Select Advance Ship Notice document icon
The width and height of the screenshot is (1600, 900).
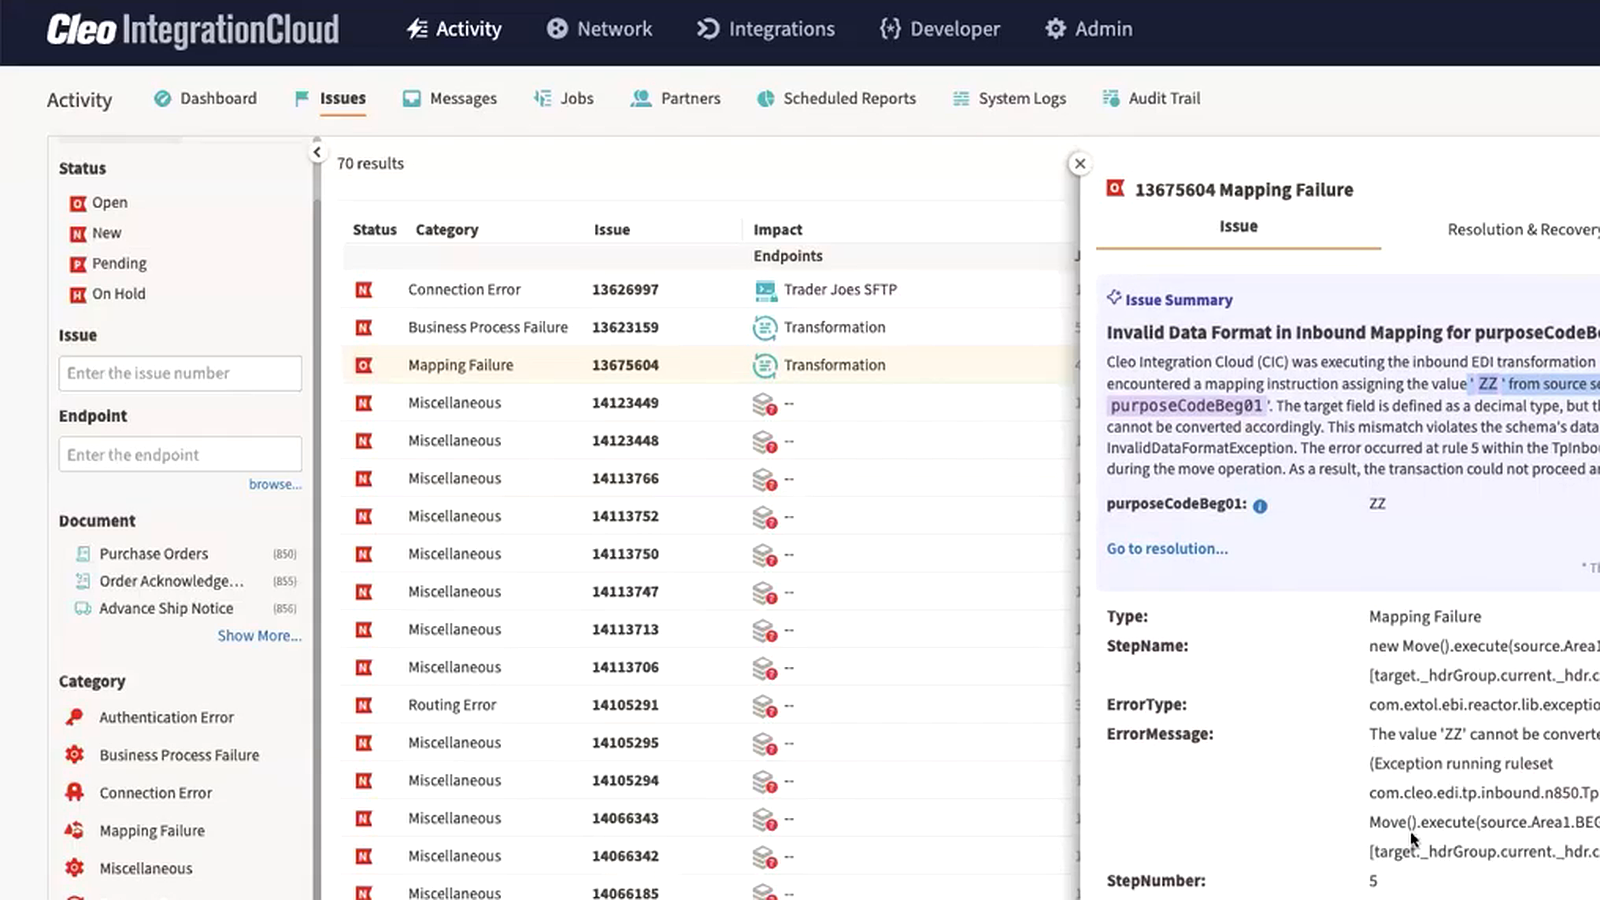(x=83, y=608)
